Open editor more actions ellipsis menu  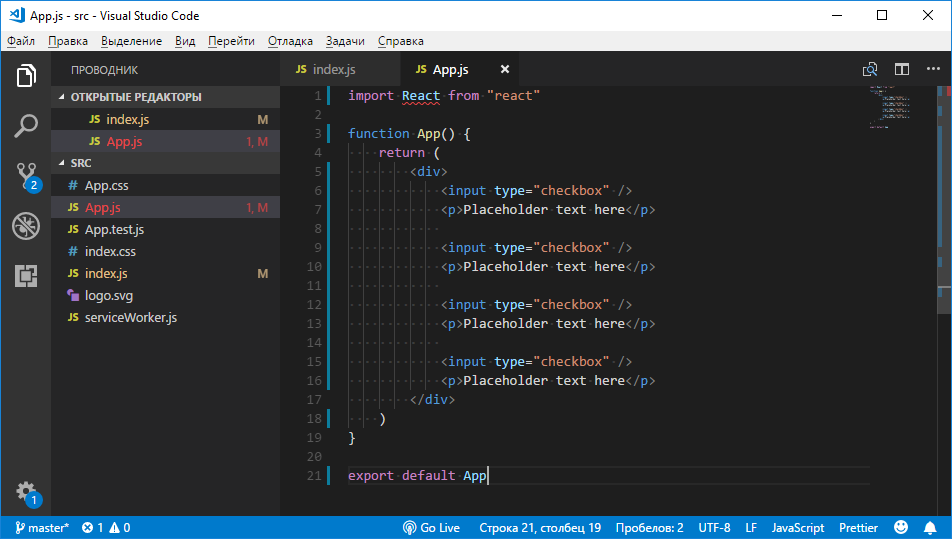click(x=933, y=69)
